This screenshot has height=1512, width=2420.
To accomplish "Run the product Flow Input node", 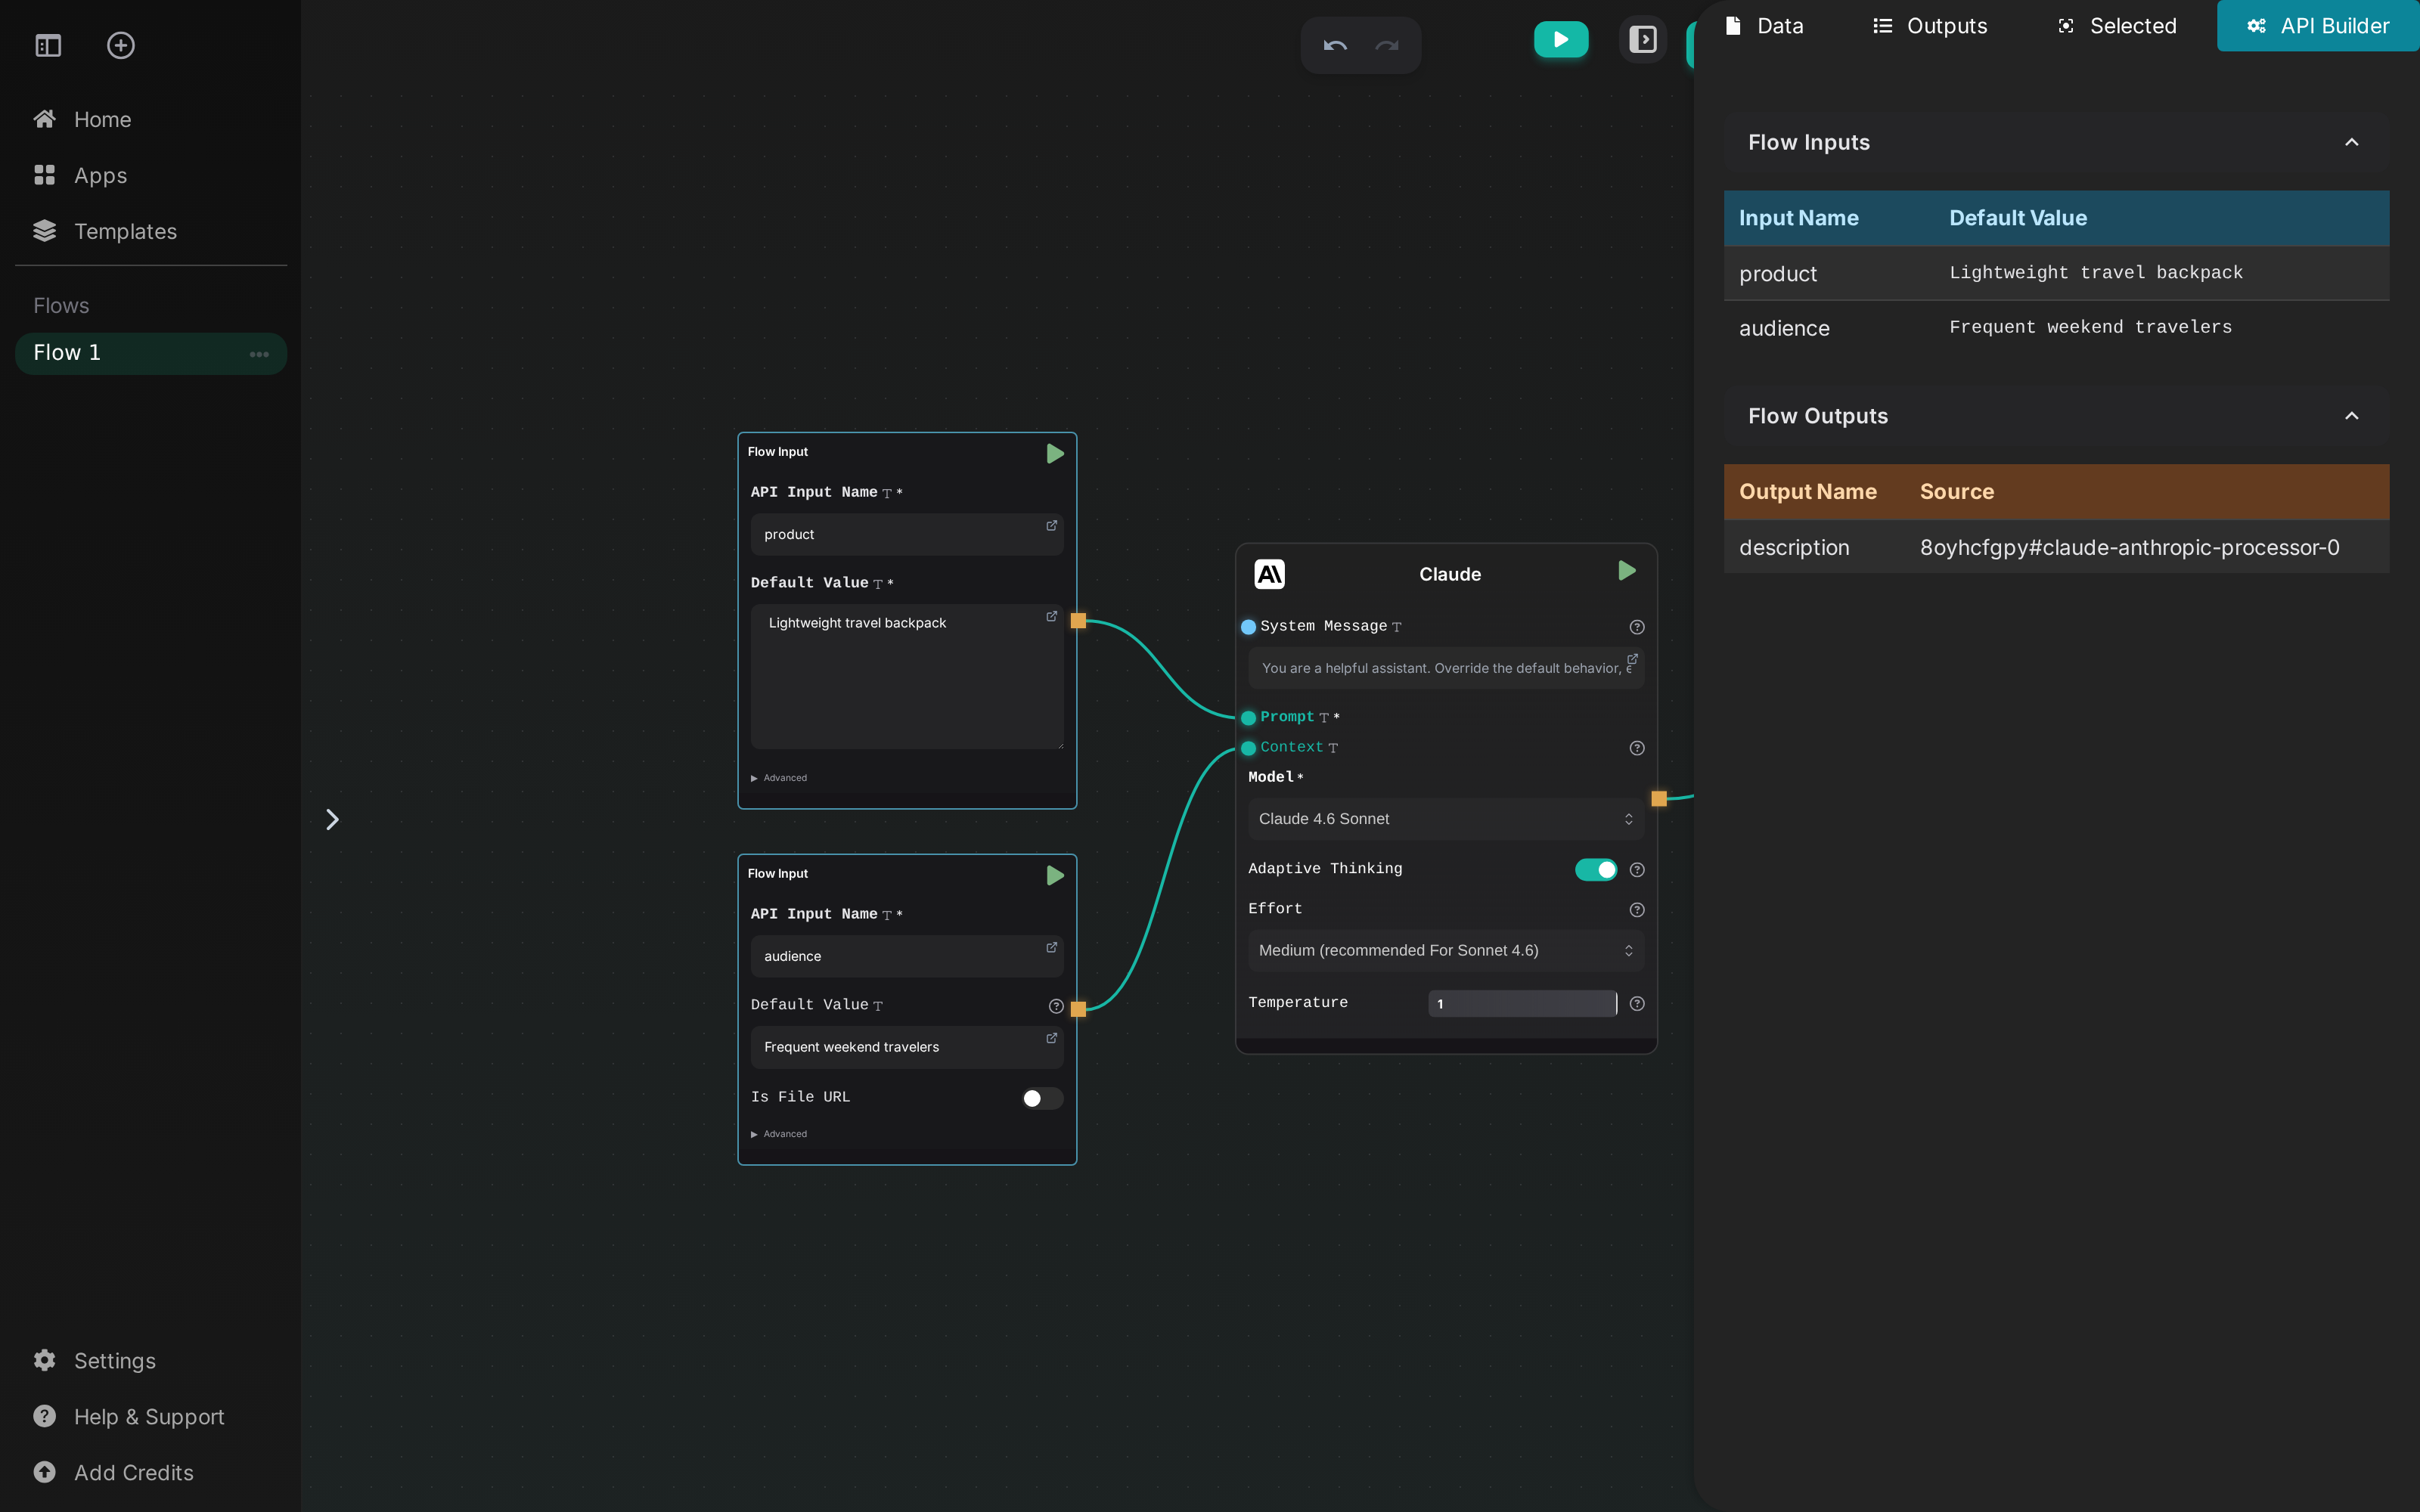I will [x=1055, y=454].
